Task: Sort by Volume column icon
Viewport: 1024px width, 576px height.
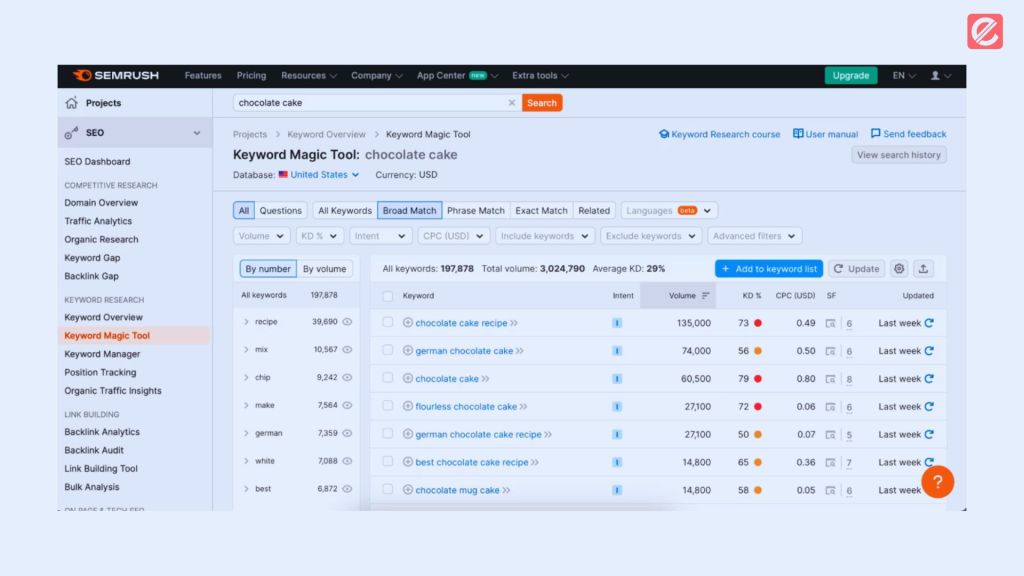Action: pos(705,296)
